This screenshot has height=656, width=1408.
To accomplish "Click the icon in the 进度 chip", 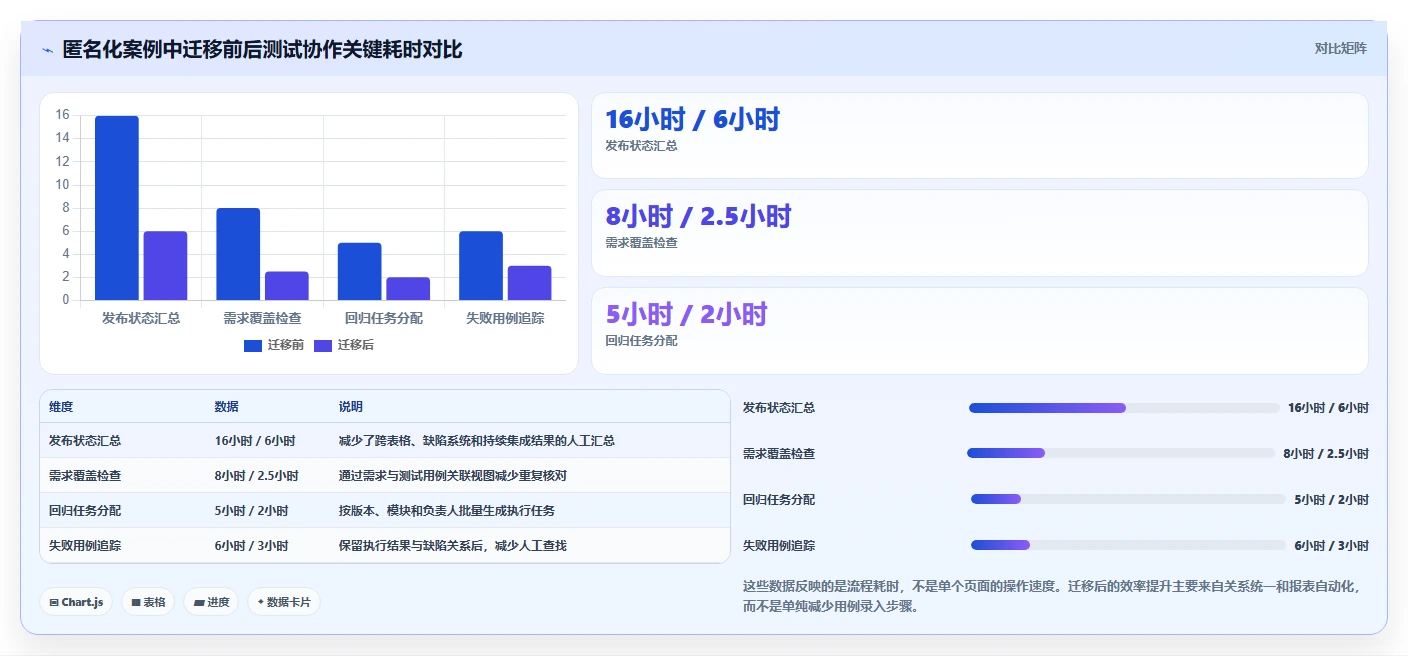I will 199,603.
